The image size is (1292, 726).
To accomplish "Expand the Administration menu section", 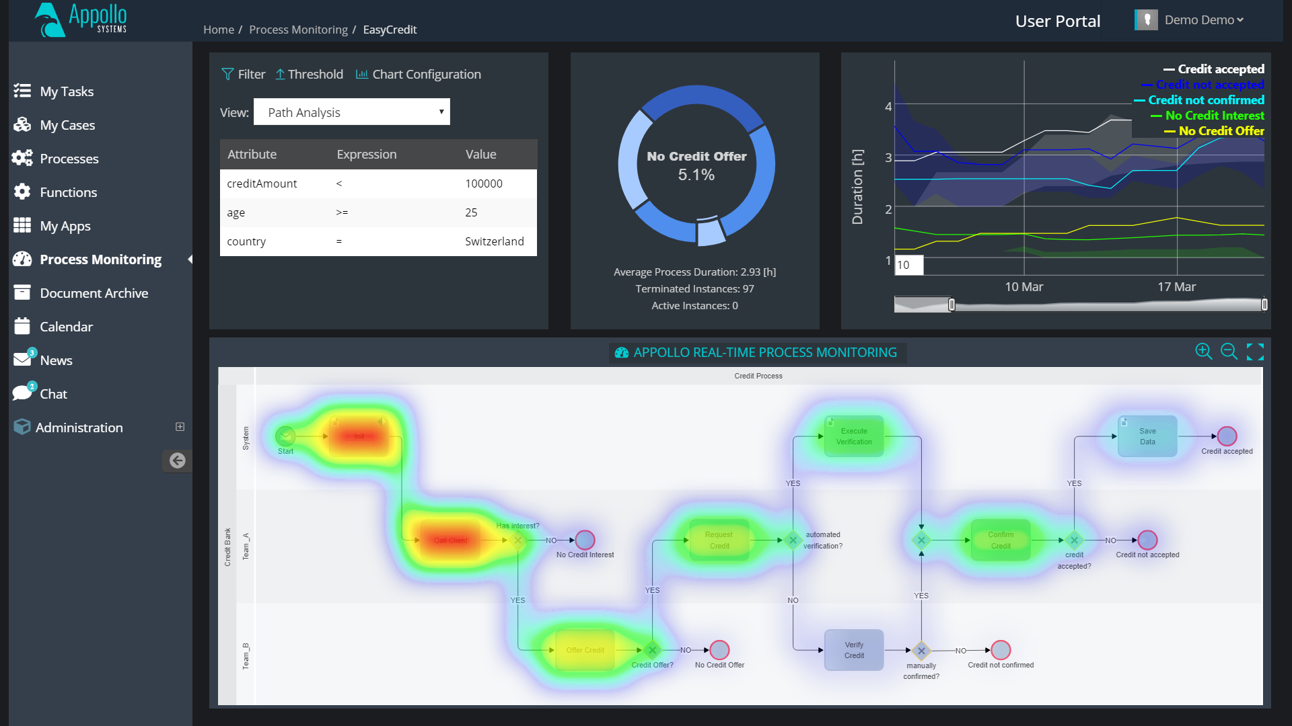I will (x=180, y=427).
